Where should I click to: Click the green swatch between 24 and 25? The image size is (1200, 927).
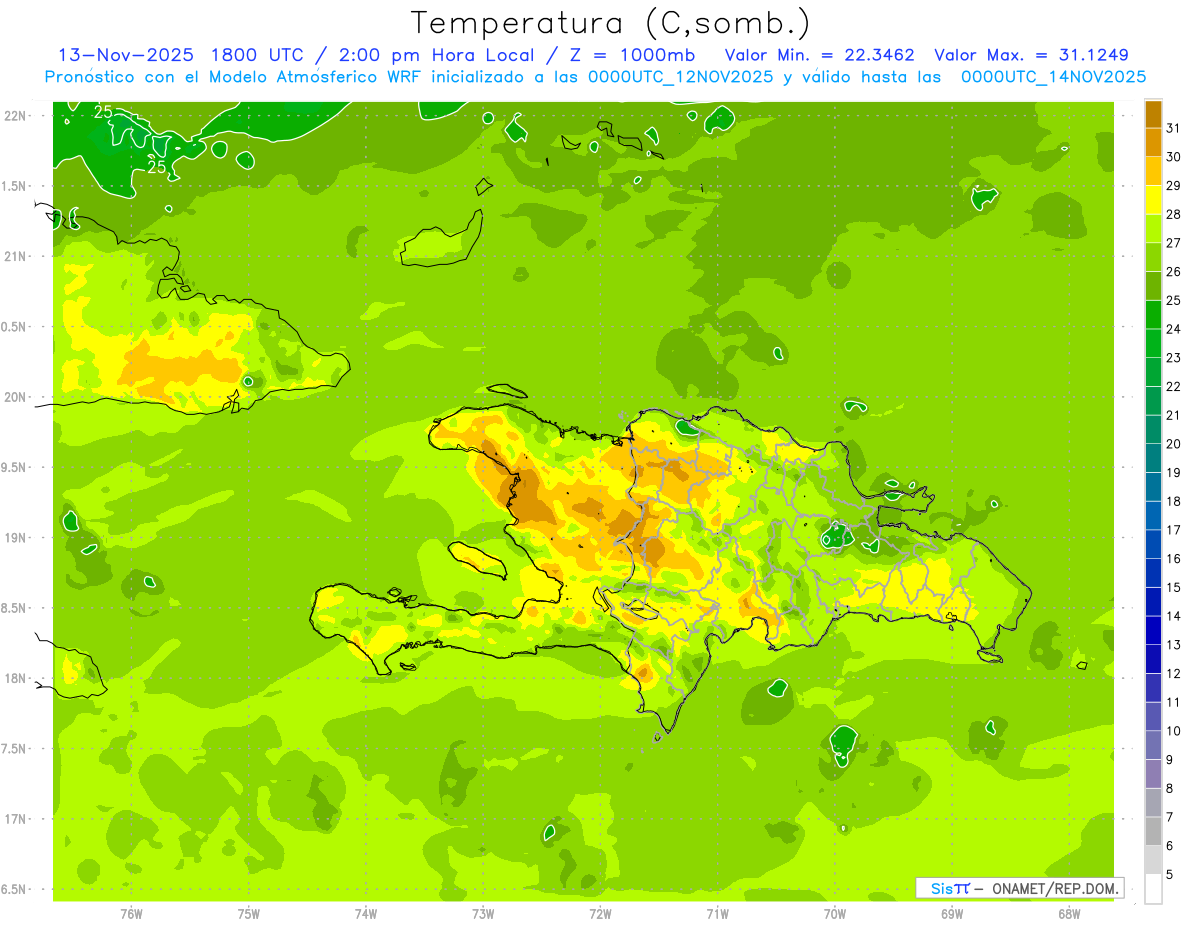pos(1153,315)
